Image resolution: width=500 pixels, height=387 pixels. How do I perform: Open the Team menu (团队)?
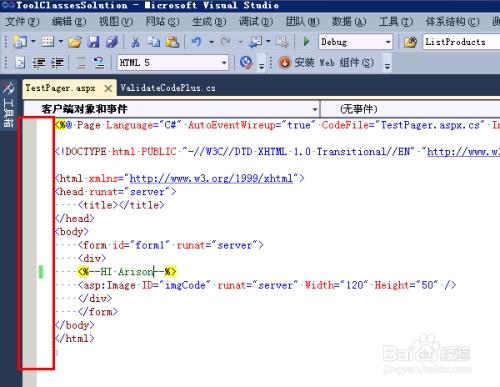(302, 22)
